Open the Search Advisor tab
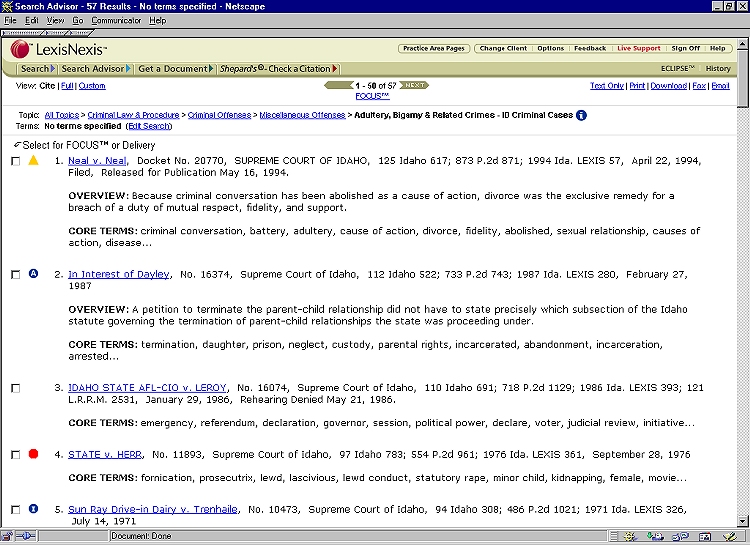Screen dimensions: 750x545 pos(96,68)
